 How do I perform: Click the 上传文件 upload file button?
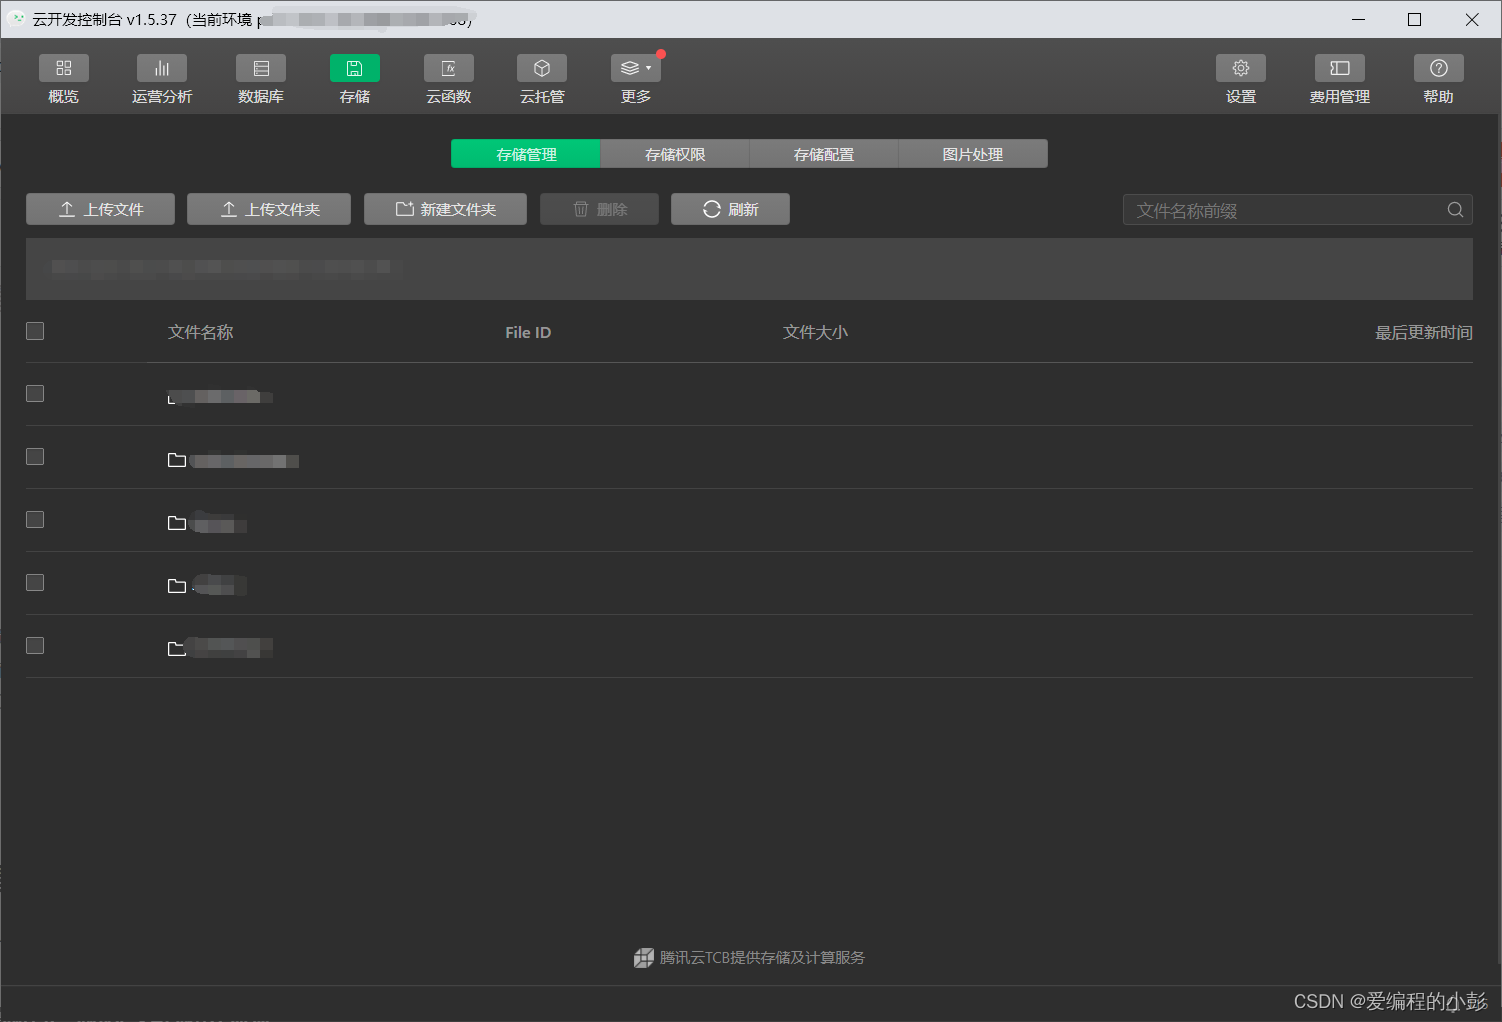coord(100,209)
